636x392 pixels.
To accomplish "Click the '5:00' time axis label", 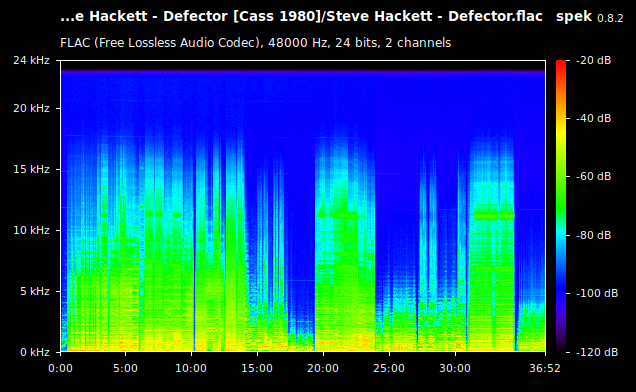I will point(125,368).
